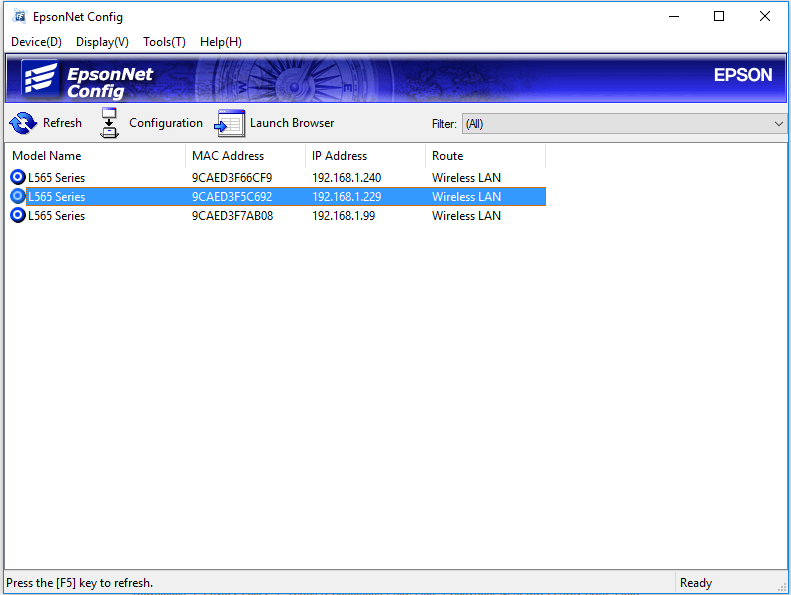Click Wireless LAN in 192.168.1.240 row
The image size is (791, 595).
(467, 178)
